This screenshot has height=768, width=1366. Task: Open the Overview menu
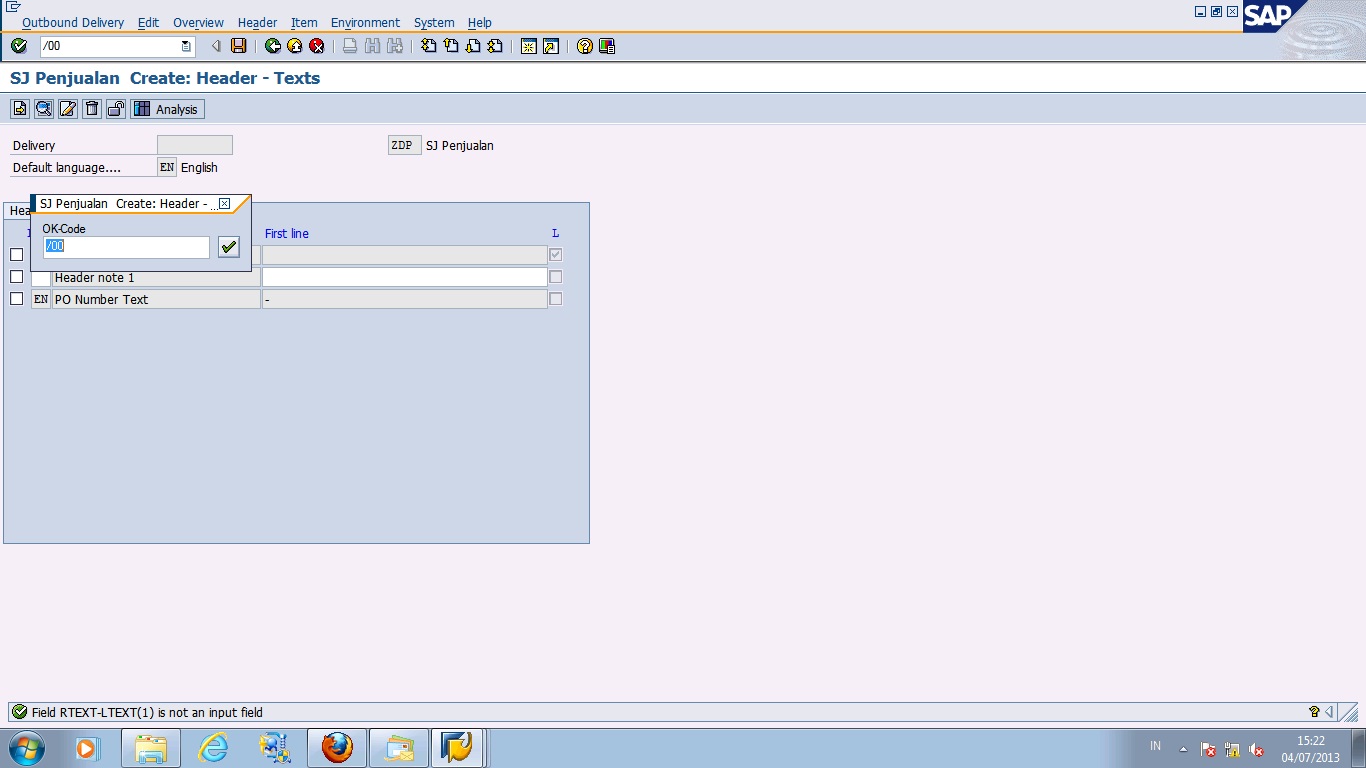(x=198, y=22)
